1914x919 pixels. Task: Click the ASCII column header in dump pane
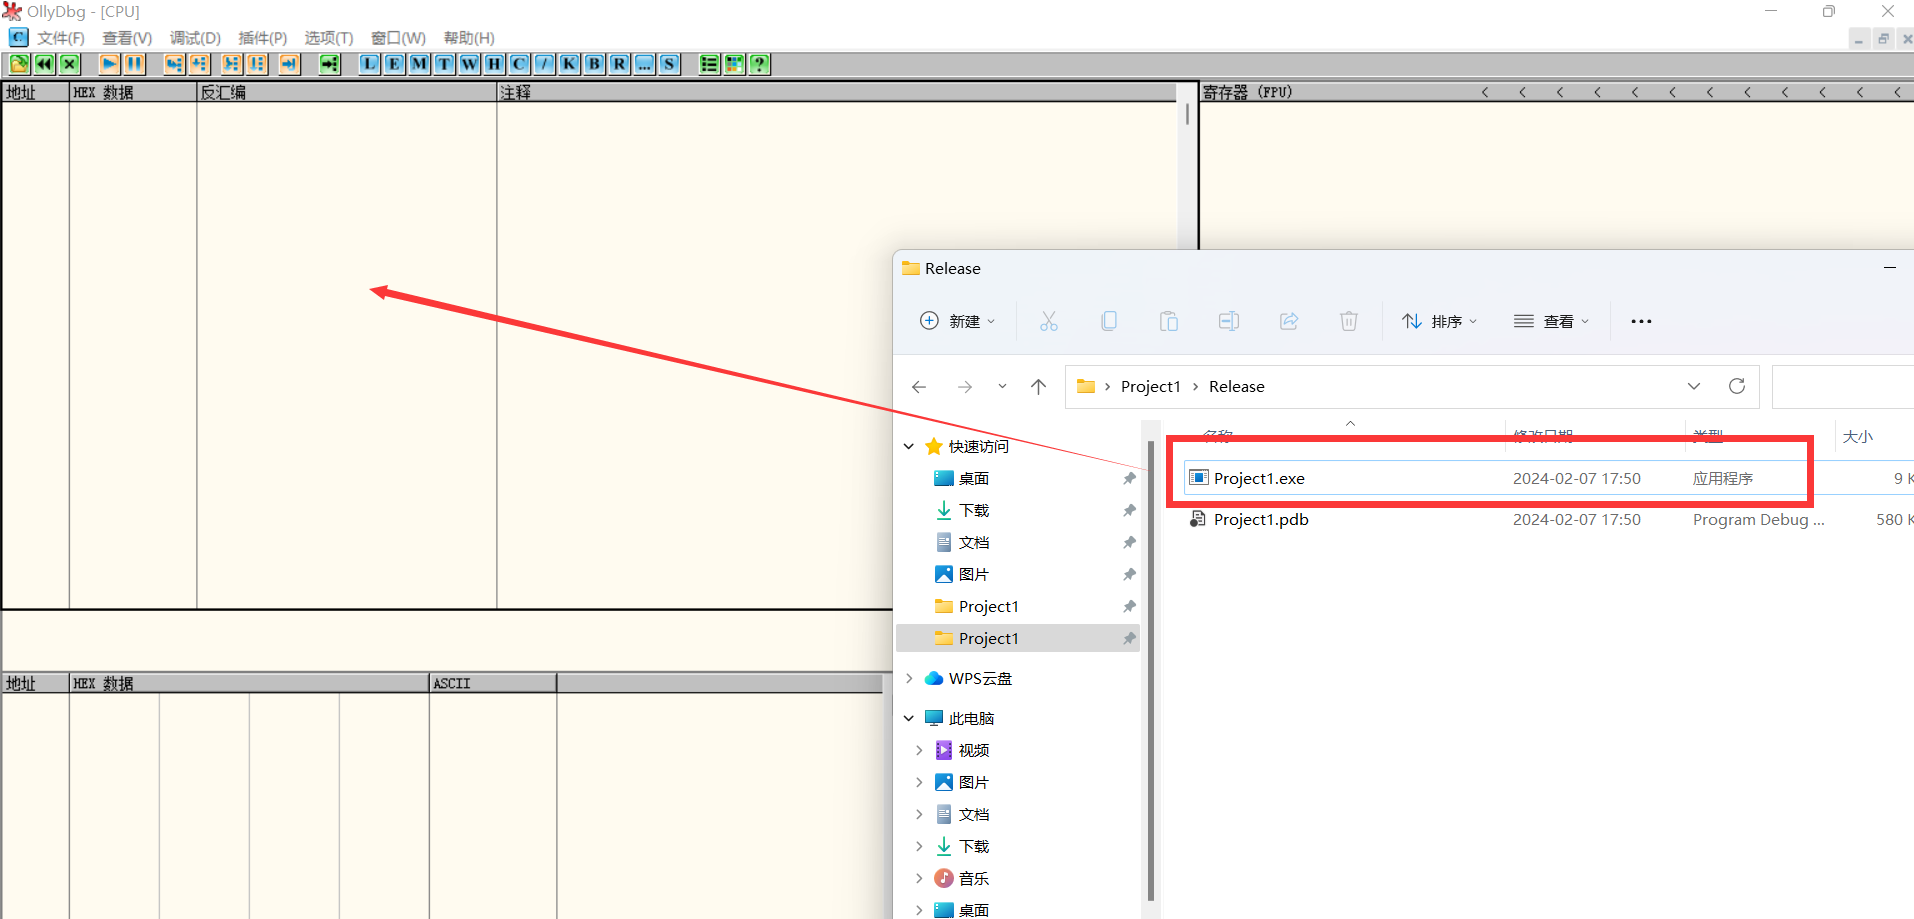click(493, 684)
